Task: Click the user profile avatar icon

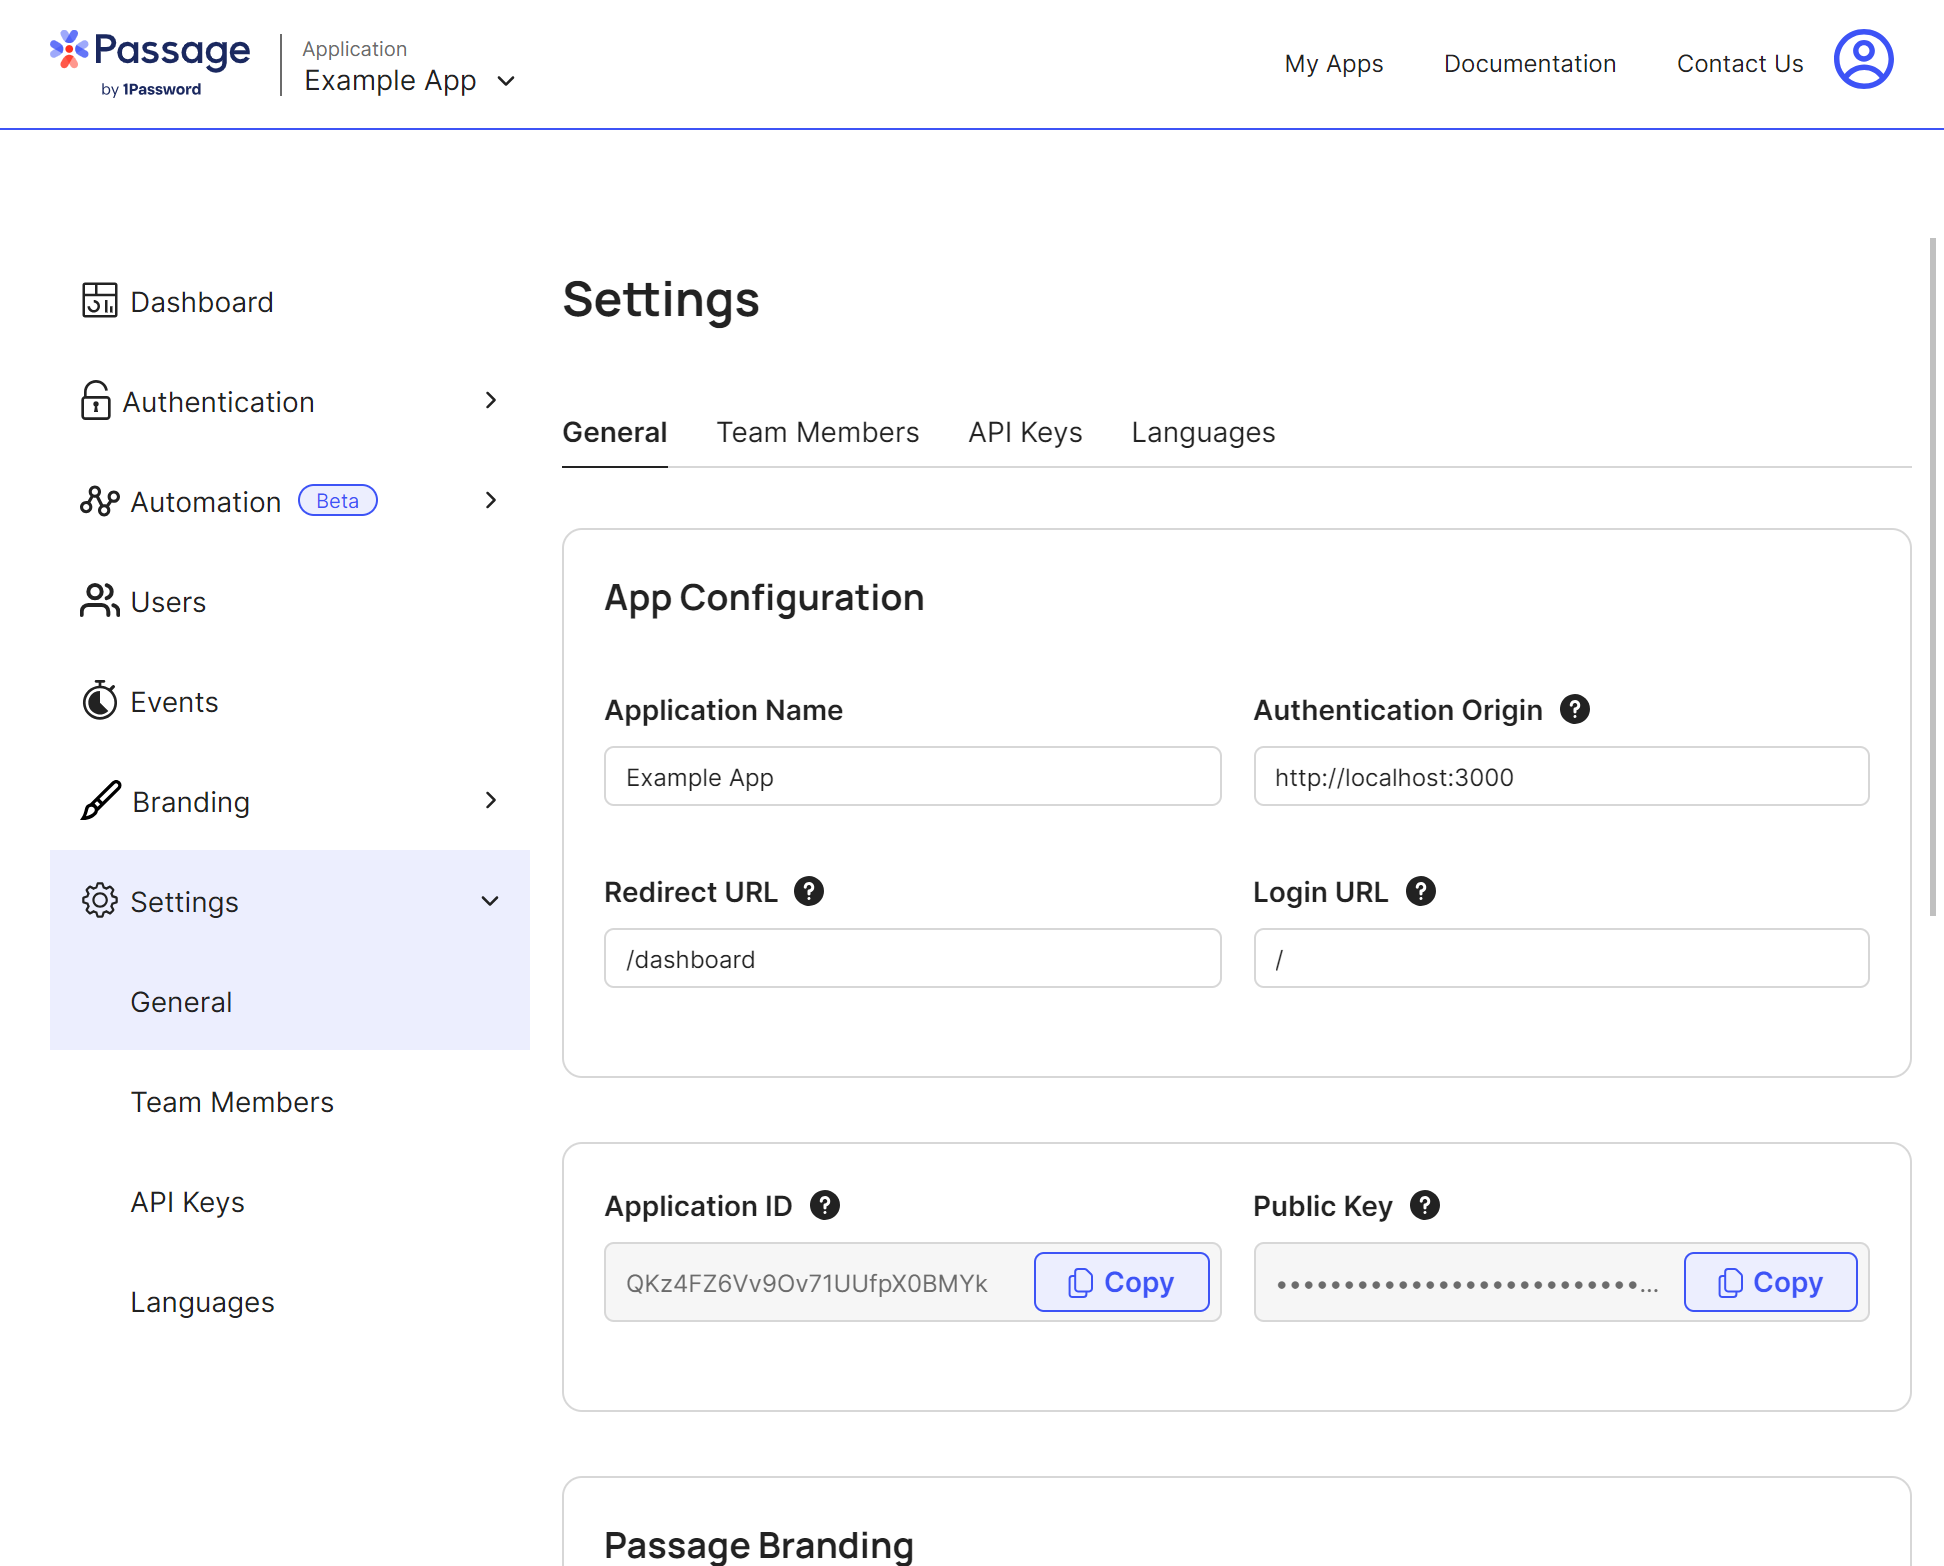Action: (x=1863, y=59)
